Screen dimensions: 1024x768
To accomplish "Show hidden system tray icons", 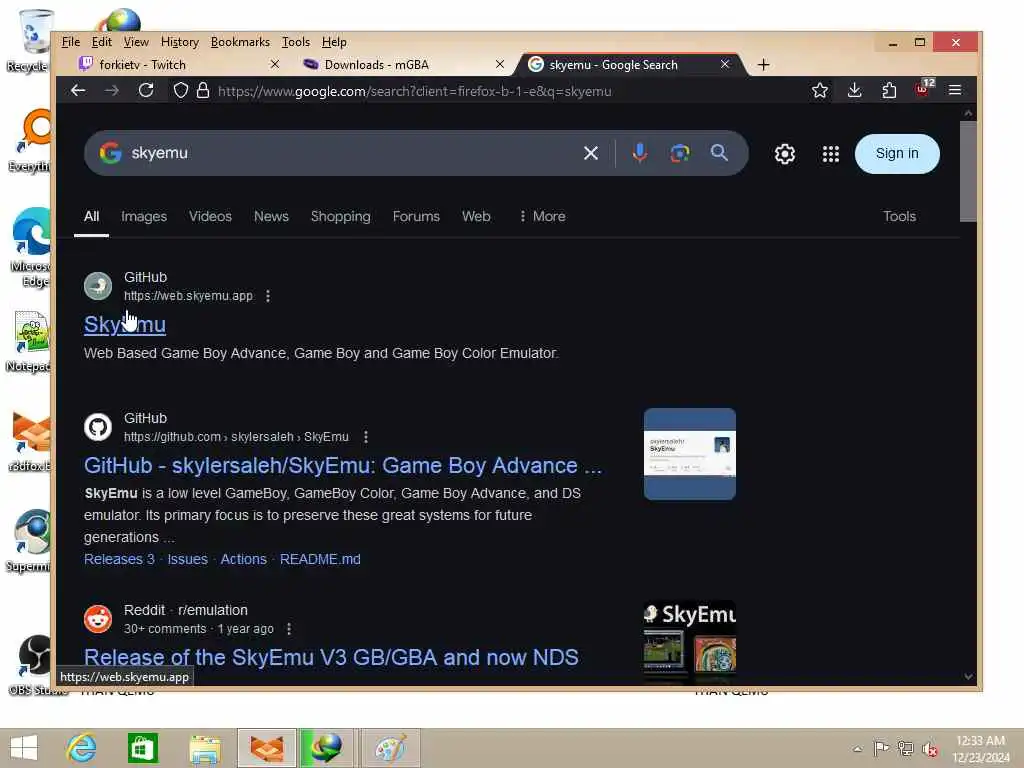I will [x=857, y=749].
